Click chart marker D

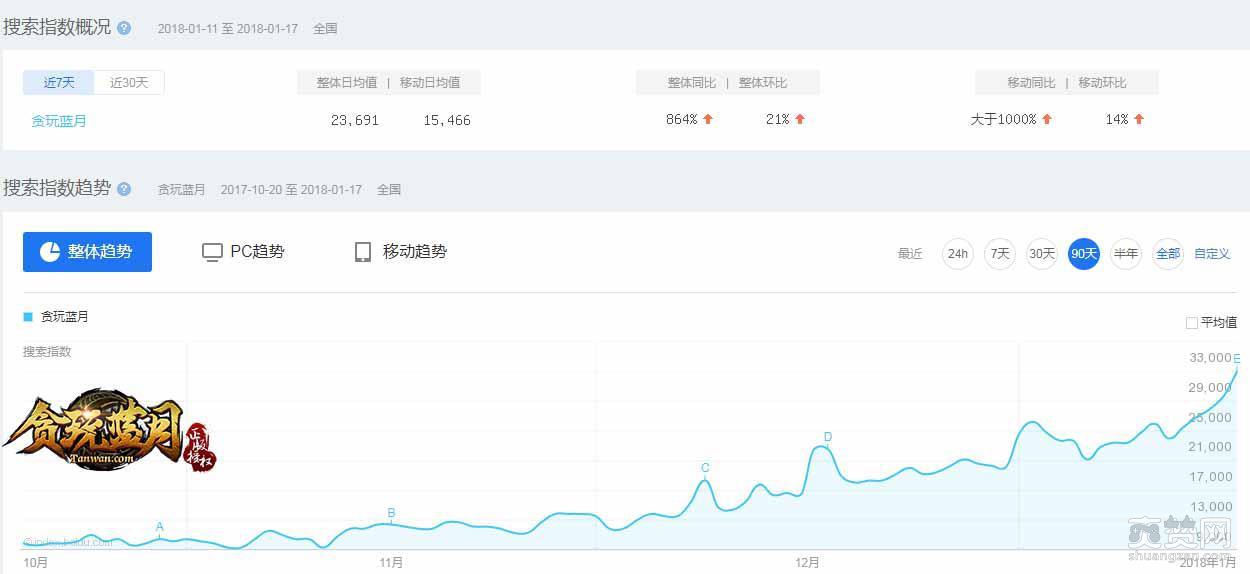pos(828,437)
